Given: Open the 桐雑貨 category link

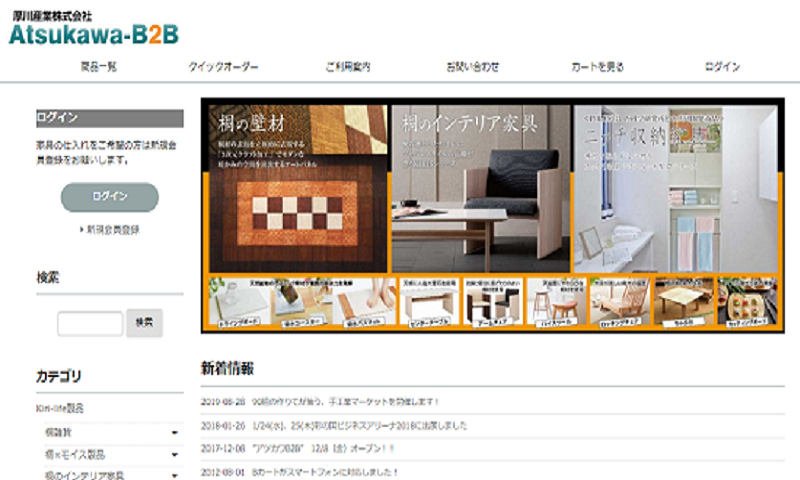Looking at the screenshot, I should pos(58,433).
